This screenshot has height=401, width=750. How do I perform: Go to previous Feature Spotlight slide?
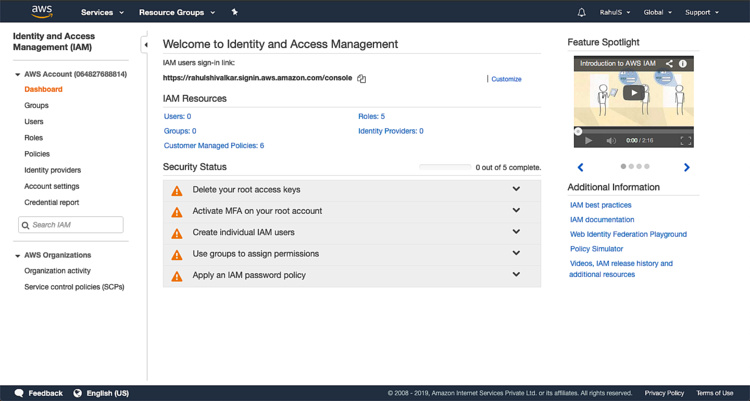[x=580, y=167]
